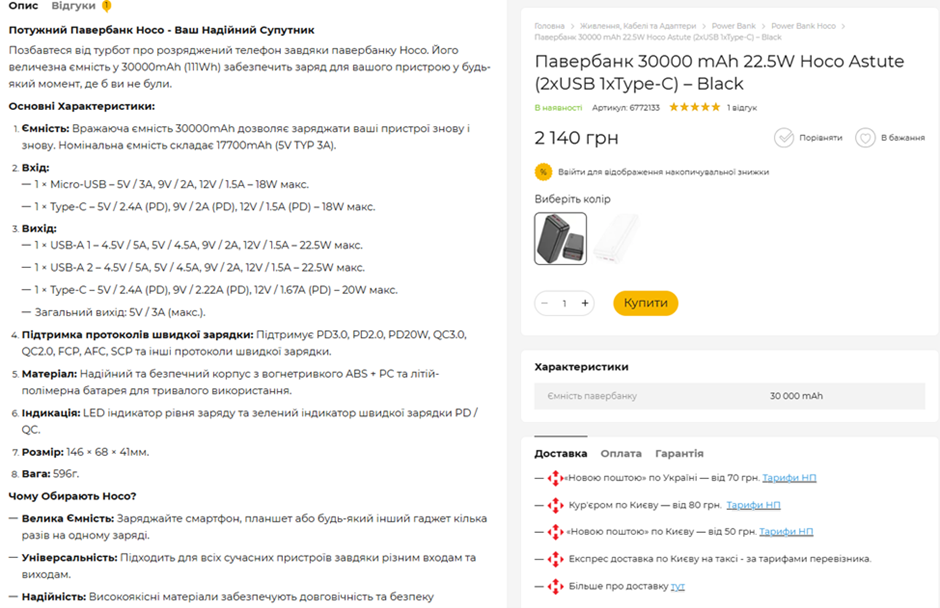This screenshot has height=608, width=940.
Task: Go to the Головна breadcrumb link
Action: pos(549,26)
